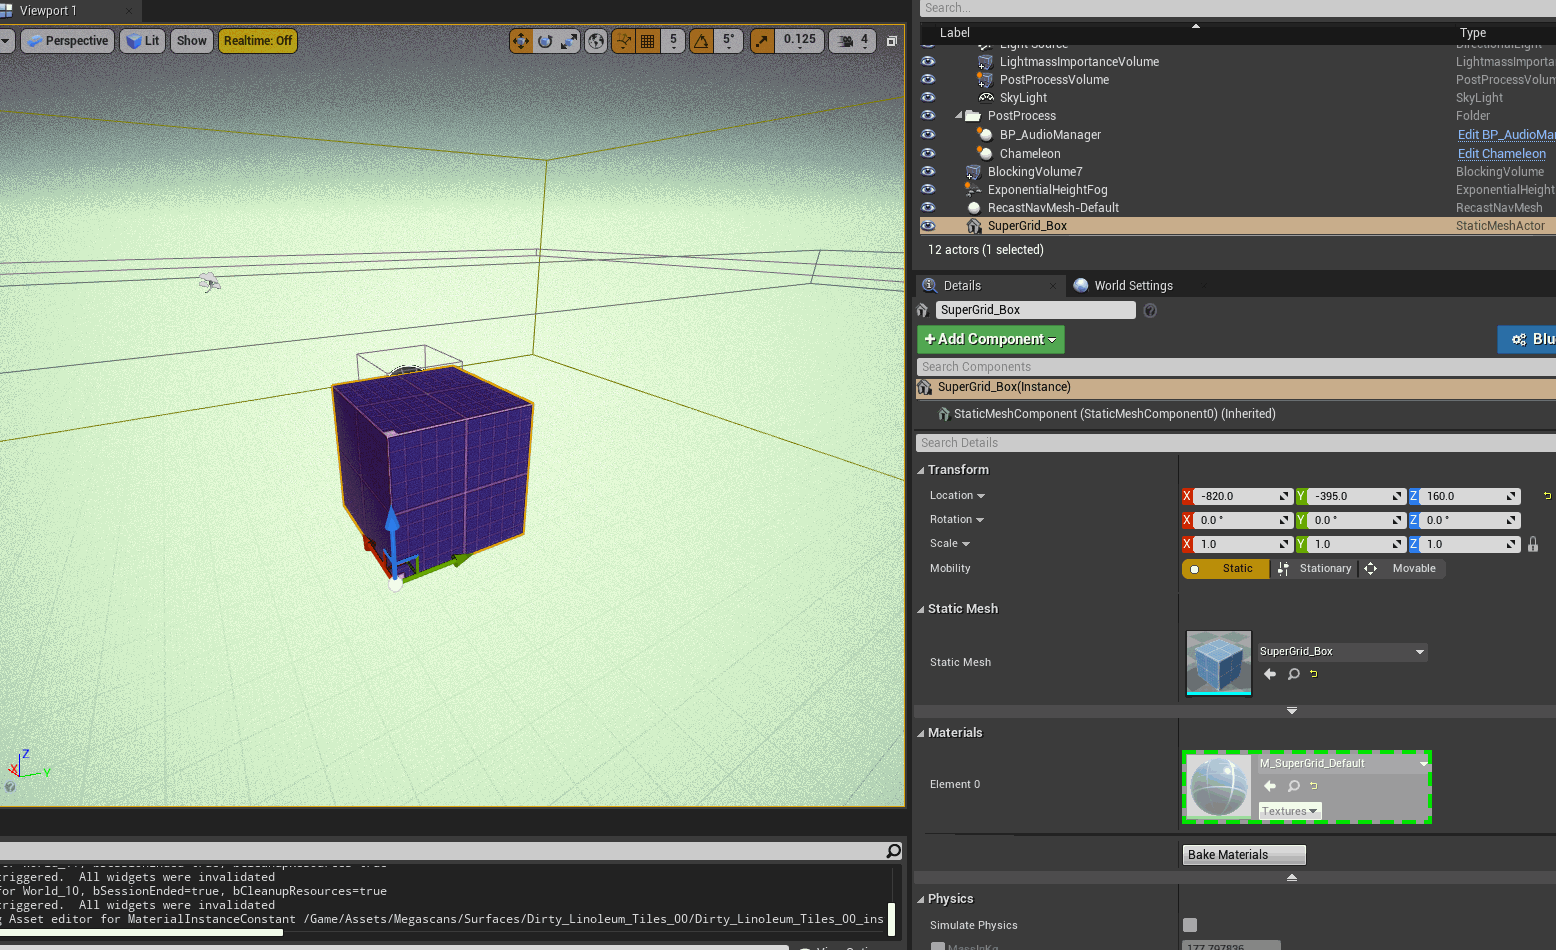The width and height of the screenshot is (1556, 950).
Task: Click the M_SuperGrid_Default material thumbnail
Action: (x=1219, y=787)
